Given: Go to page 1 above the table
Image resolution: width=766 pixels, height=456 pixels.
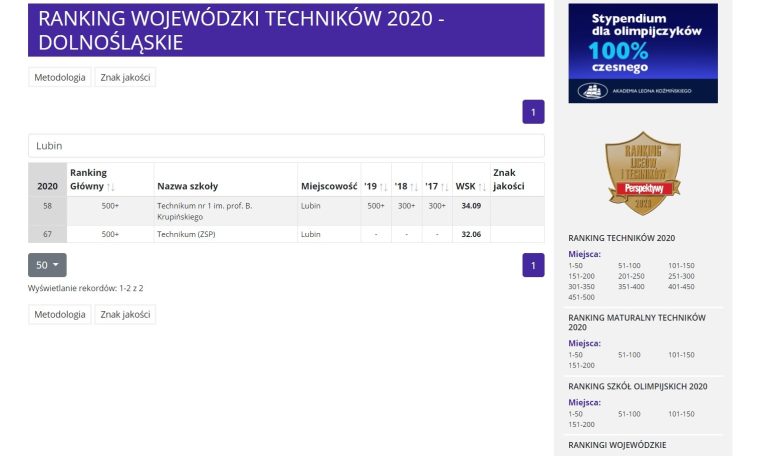Looking at the screenshot, I should 533,112.
